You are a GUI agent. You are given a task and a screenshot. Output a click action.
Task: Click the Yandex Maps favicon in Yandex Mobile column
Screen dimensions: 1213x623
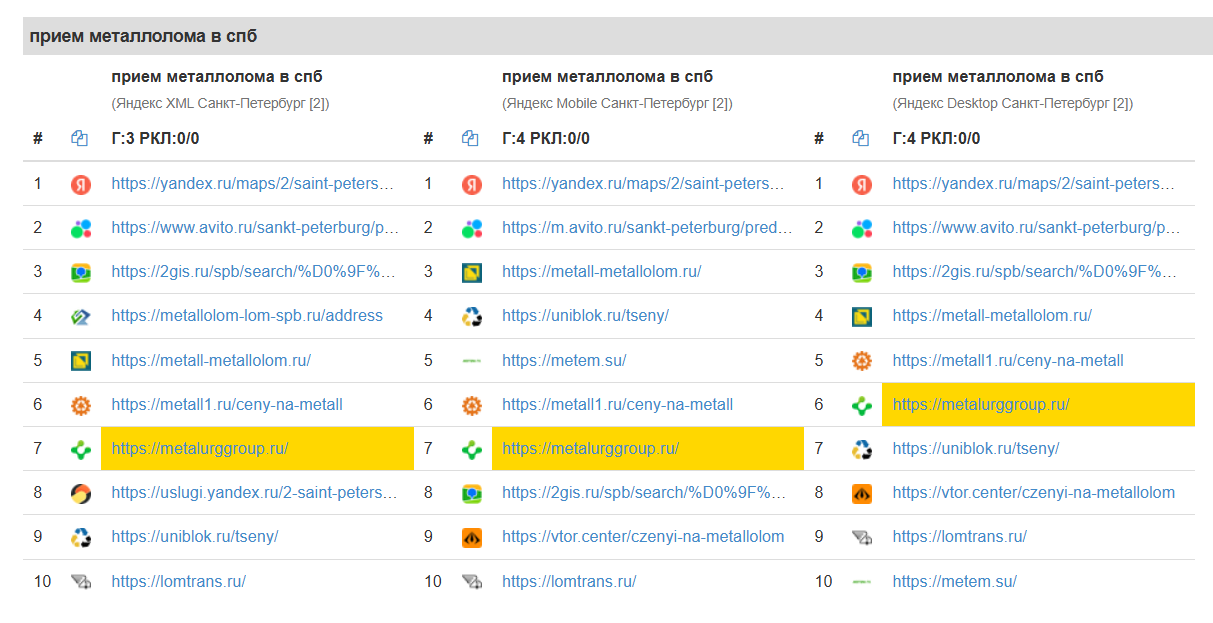coord(472,184)
